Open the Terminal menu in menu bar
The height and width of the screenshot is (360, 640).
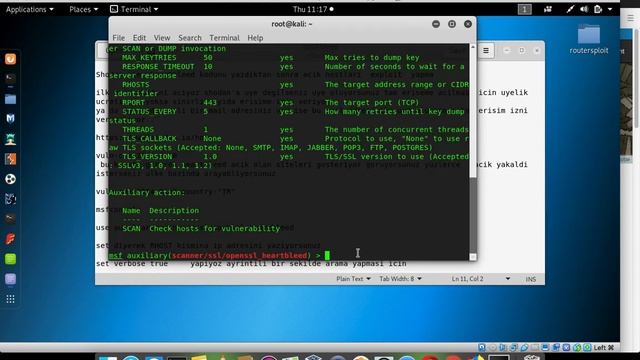pyautogui.click(x=224, y=38)
